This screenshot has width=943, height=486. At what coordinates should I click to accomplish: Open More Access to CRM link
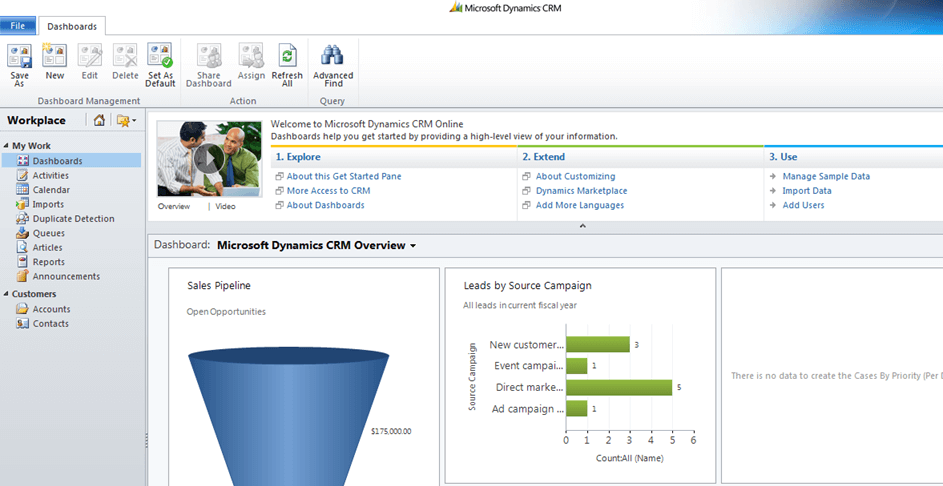click(328, 191)
